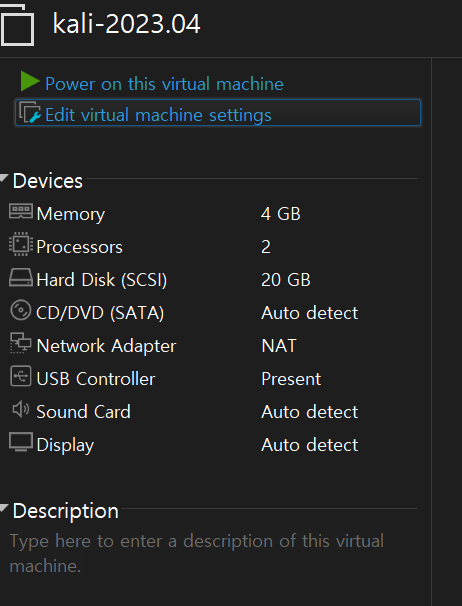Image resolution: width=462 pixels, height=606 pixels.
Task: Click the 4 GB memory value
Action: (x=281, y=214)
